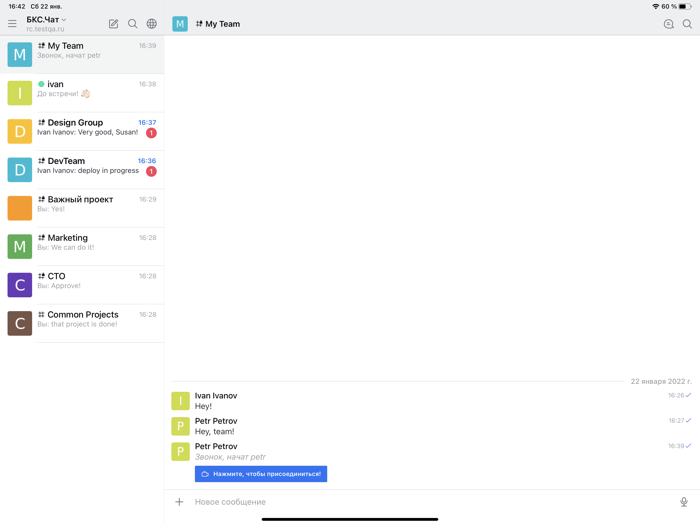Expand the БКС.Чат workspace dropdown
The width and height of the screenshot is (700, 525).
46,20
